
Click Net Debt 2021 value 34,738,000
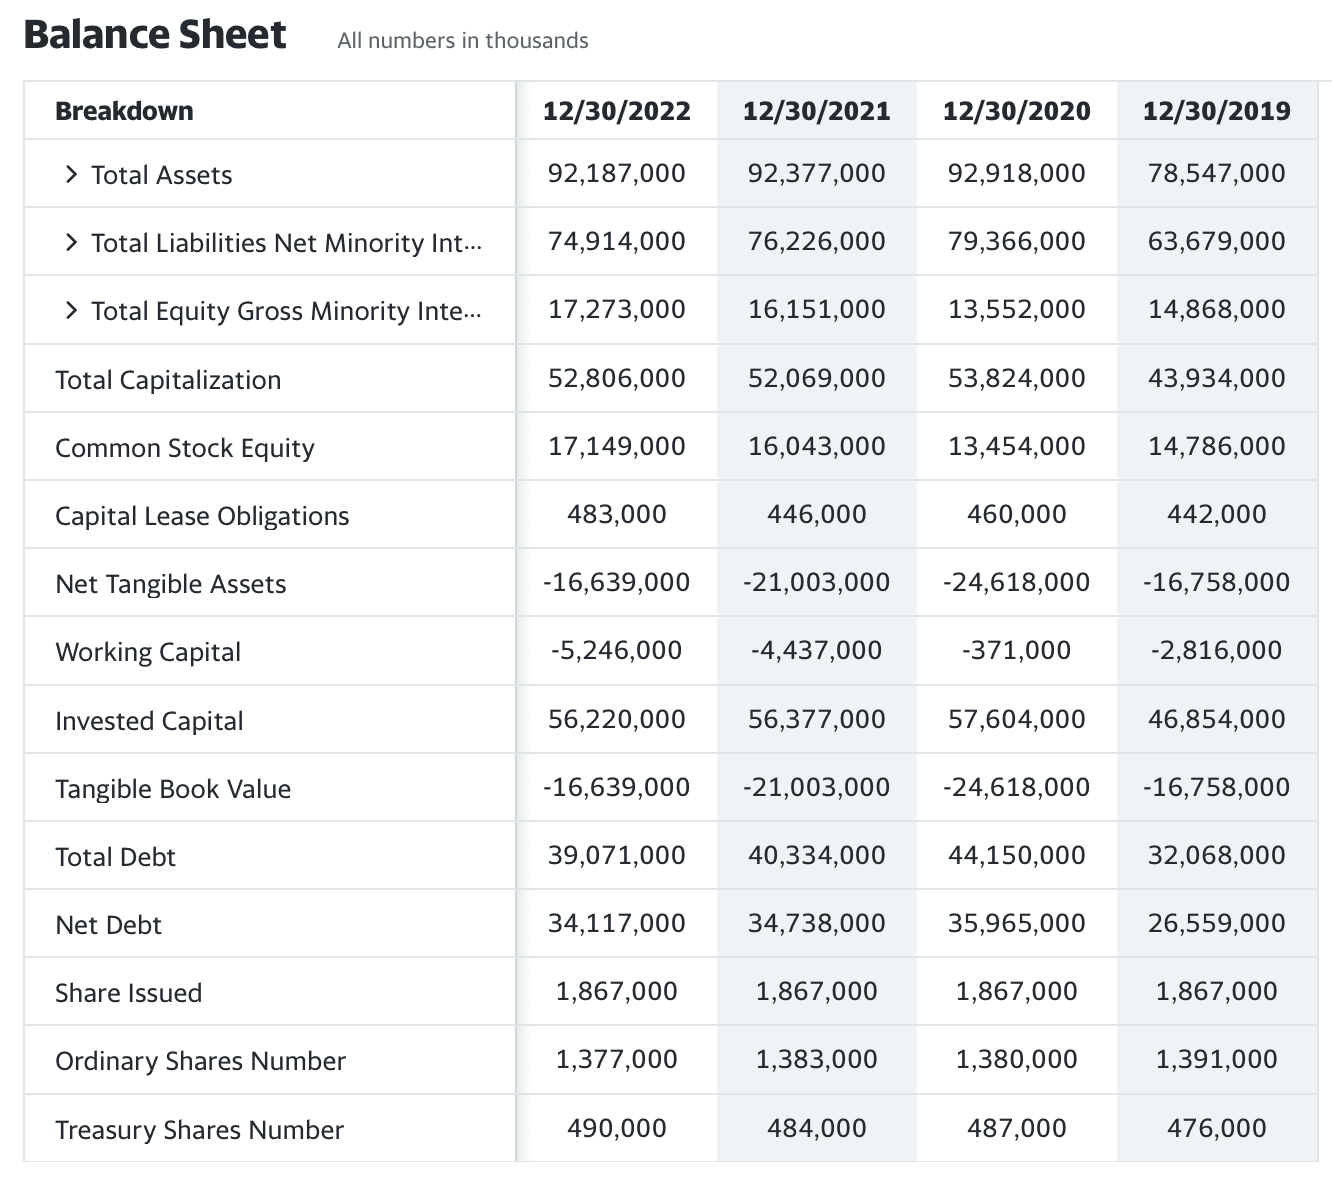click(817, 923)
